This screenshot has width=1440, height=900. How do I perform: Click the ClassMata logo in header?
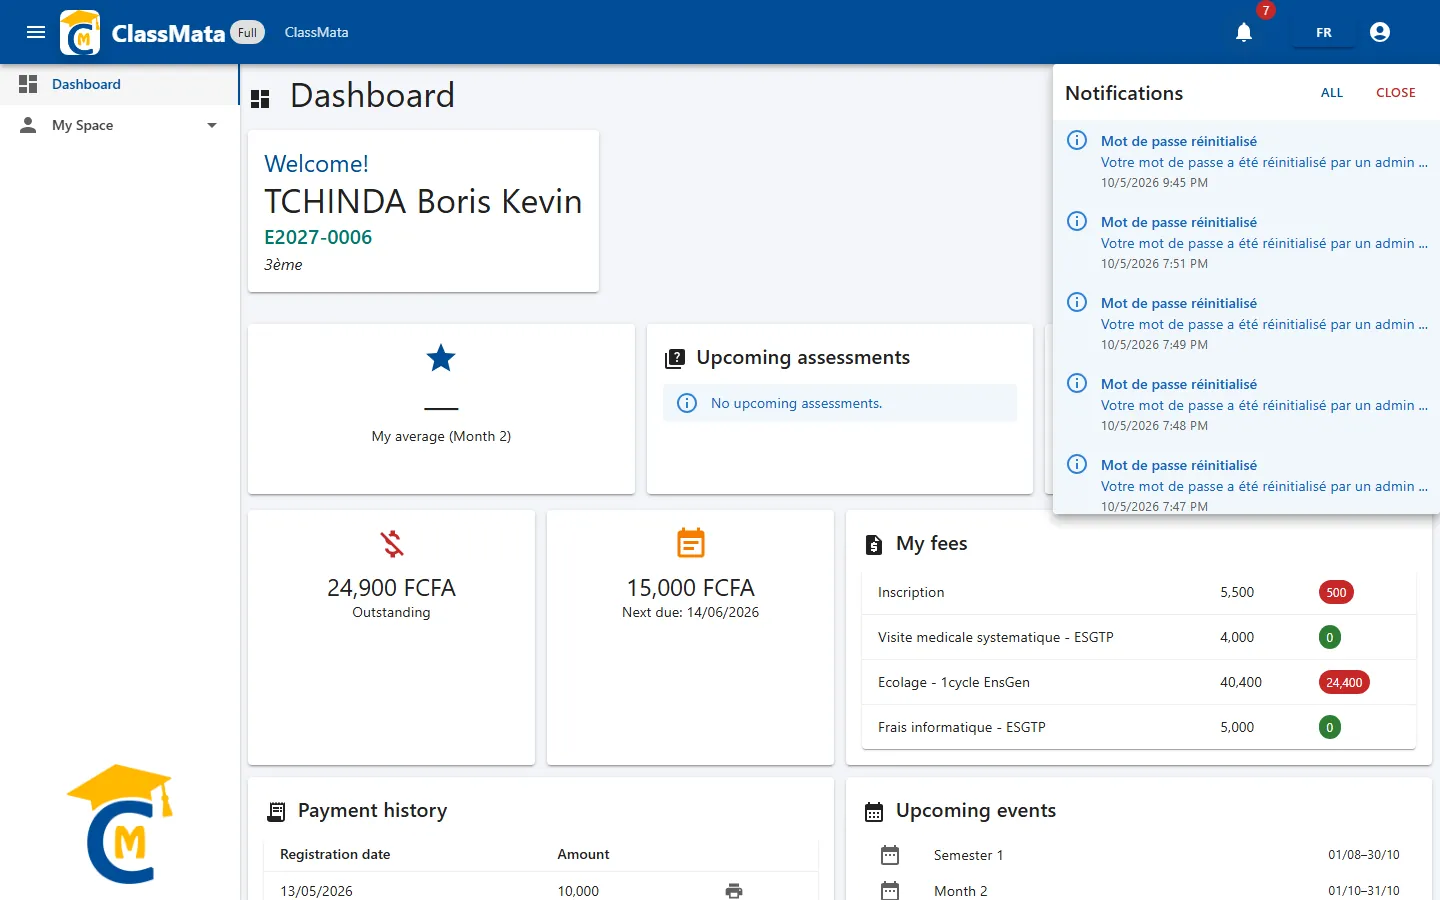point(80,32)
